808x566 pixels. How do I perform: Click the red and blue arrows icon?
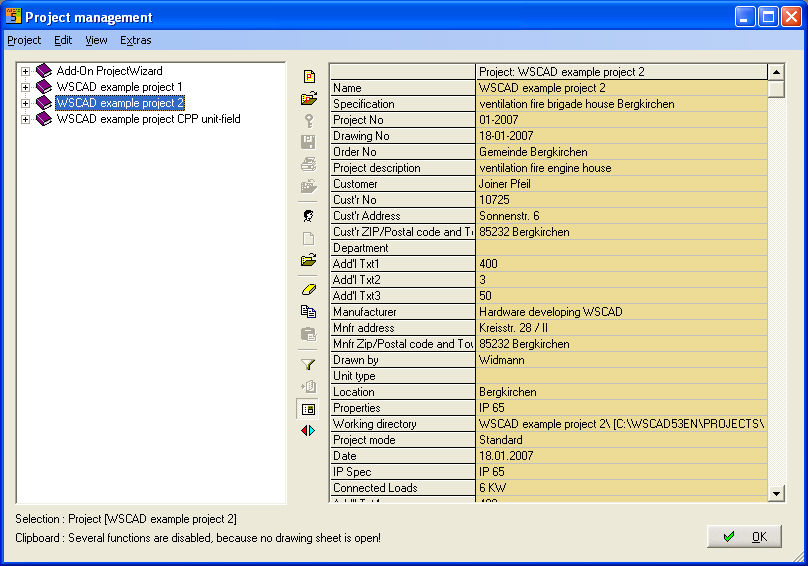309,430
